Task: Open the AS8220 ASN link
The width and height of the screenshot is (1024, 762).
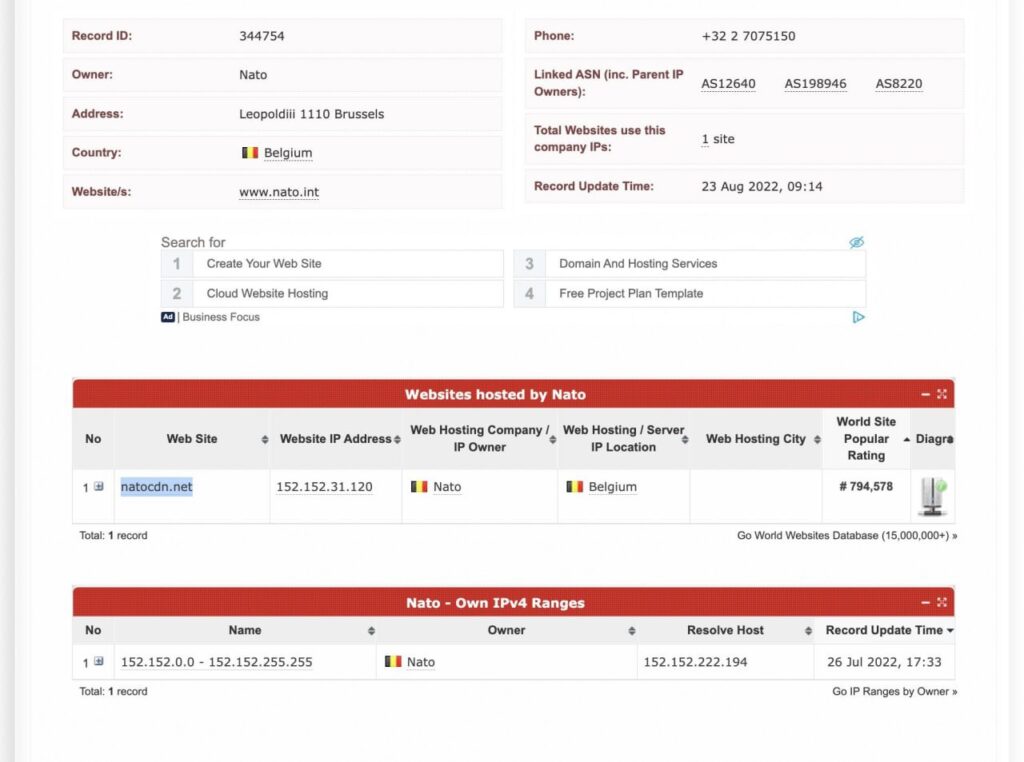Action: [899, 84]
